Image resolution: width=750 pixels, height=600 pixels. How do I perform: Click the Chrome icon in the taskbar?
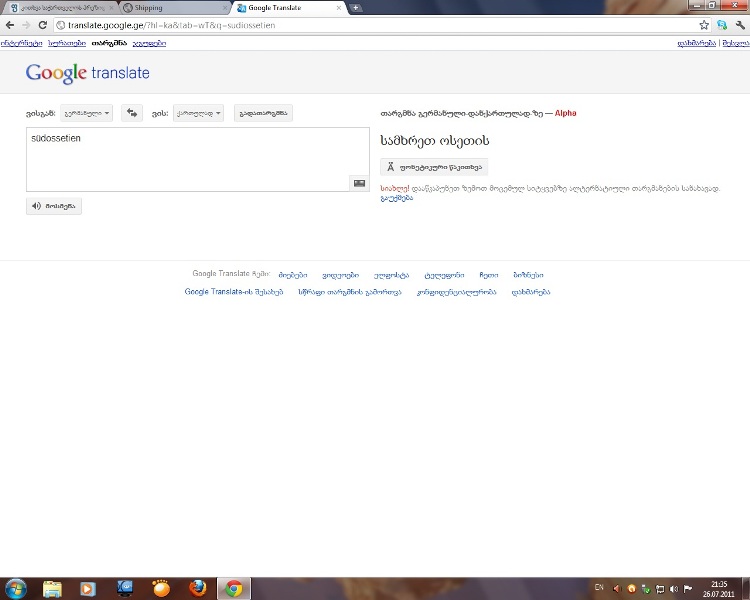[234, 589]
